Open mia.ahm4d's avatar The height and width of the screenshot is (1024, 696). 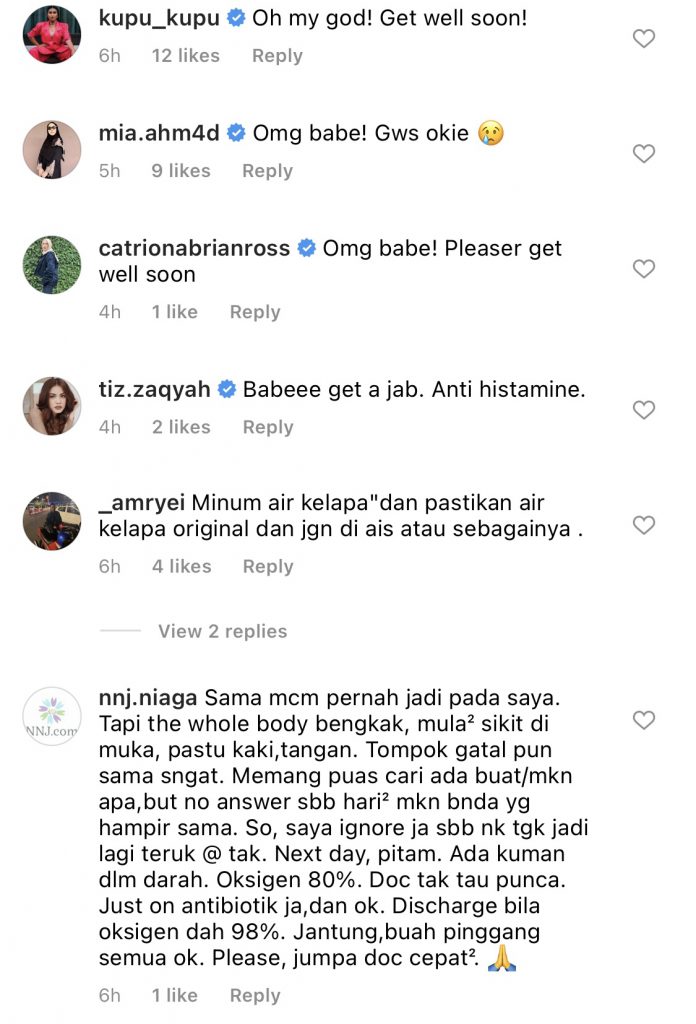pyautogui.click(x=52, y=150)
